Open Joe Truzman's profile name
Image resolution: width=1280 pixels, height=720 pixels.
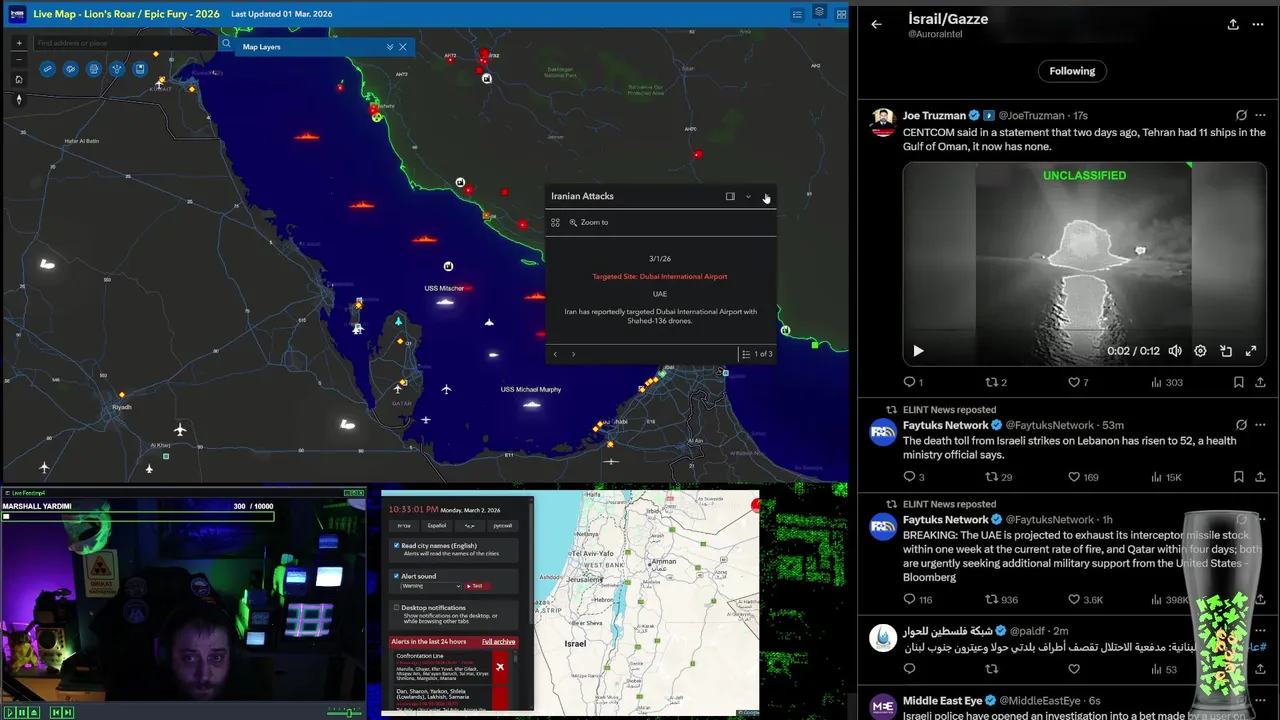click(933, 115)
